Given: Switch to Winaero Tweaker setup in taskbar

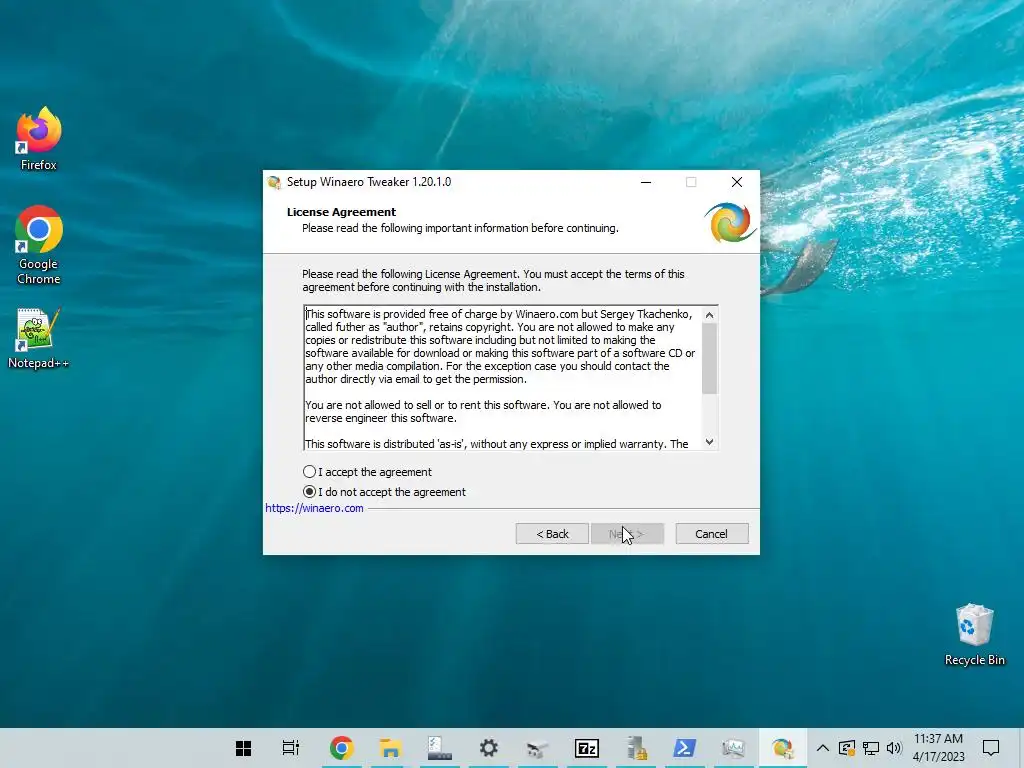Looking at the screenshot, I should [x=782, y=748].
